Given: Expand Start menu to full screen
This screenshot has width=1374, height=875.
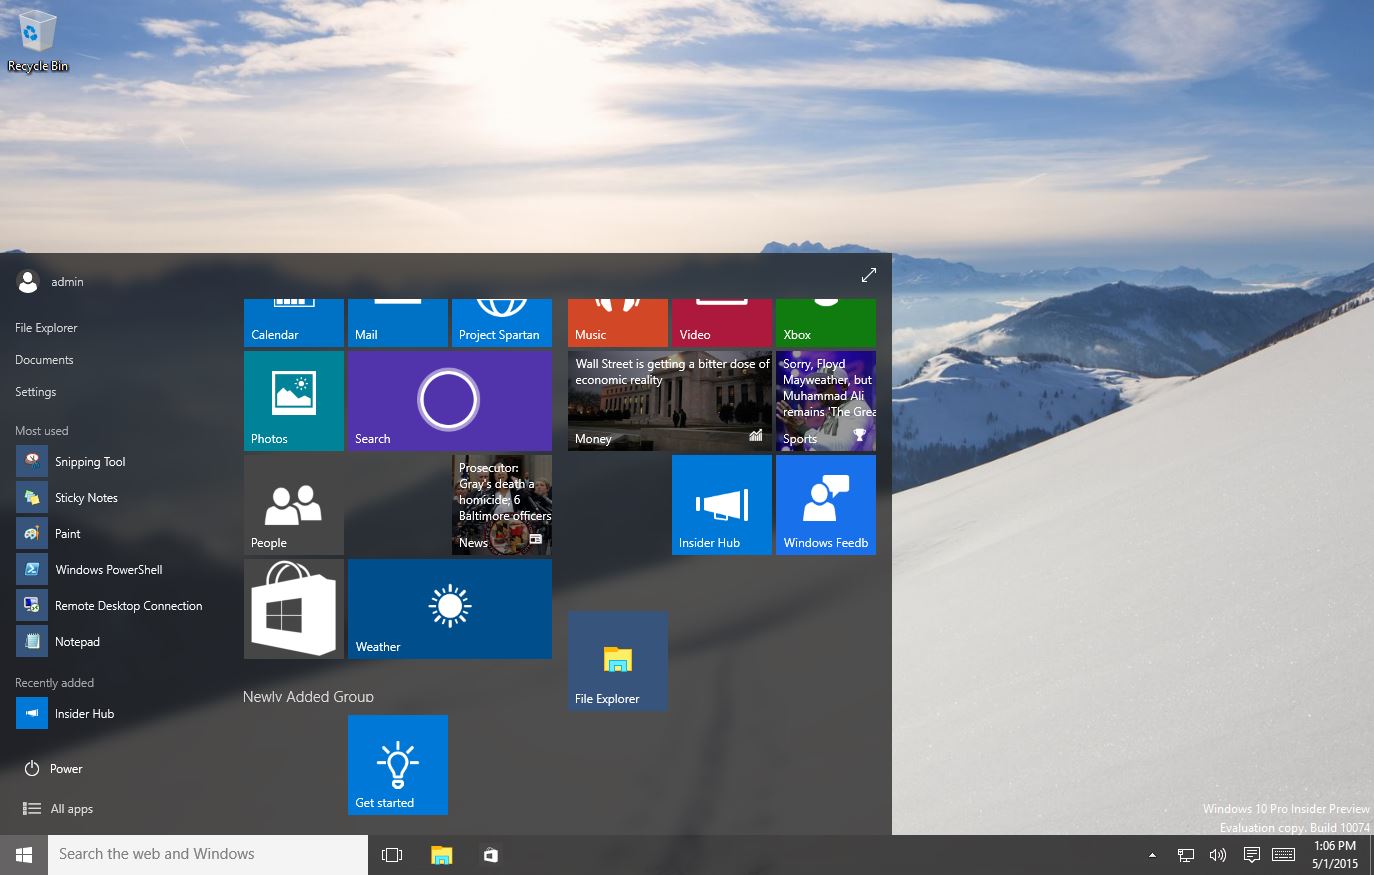Looking at the screenshot, I should point(868,275).
